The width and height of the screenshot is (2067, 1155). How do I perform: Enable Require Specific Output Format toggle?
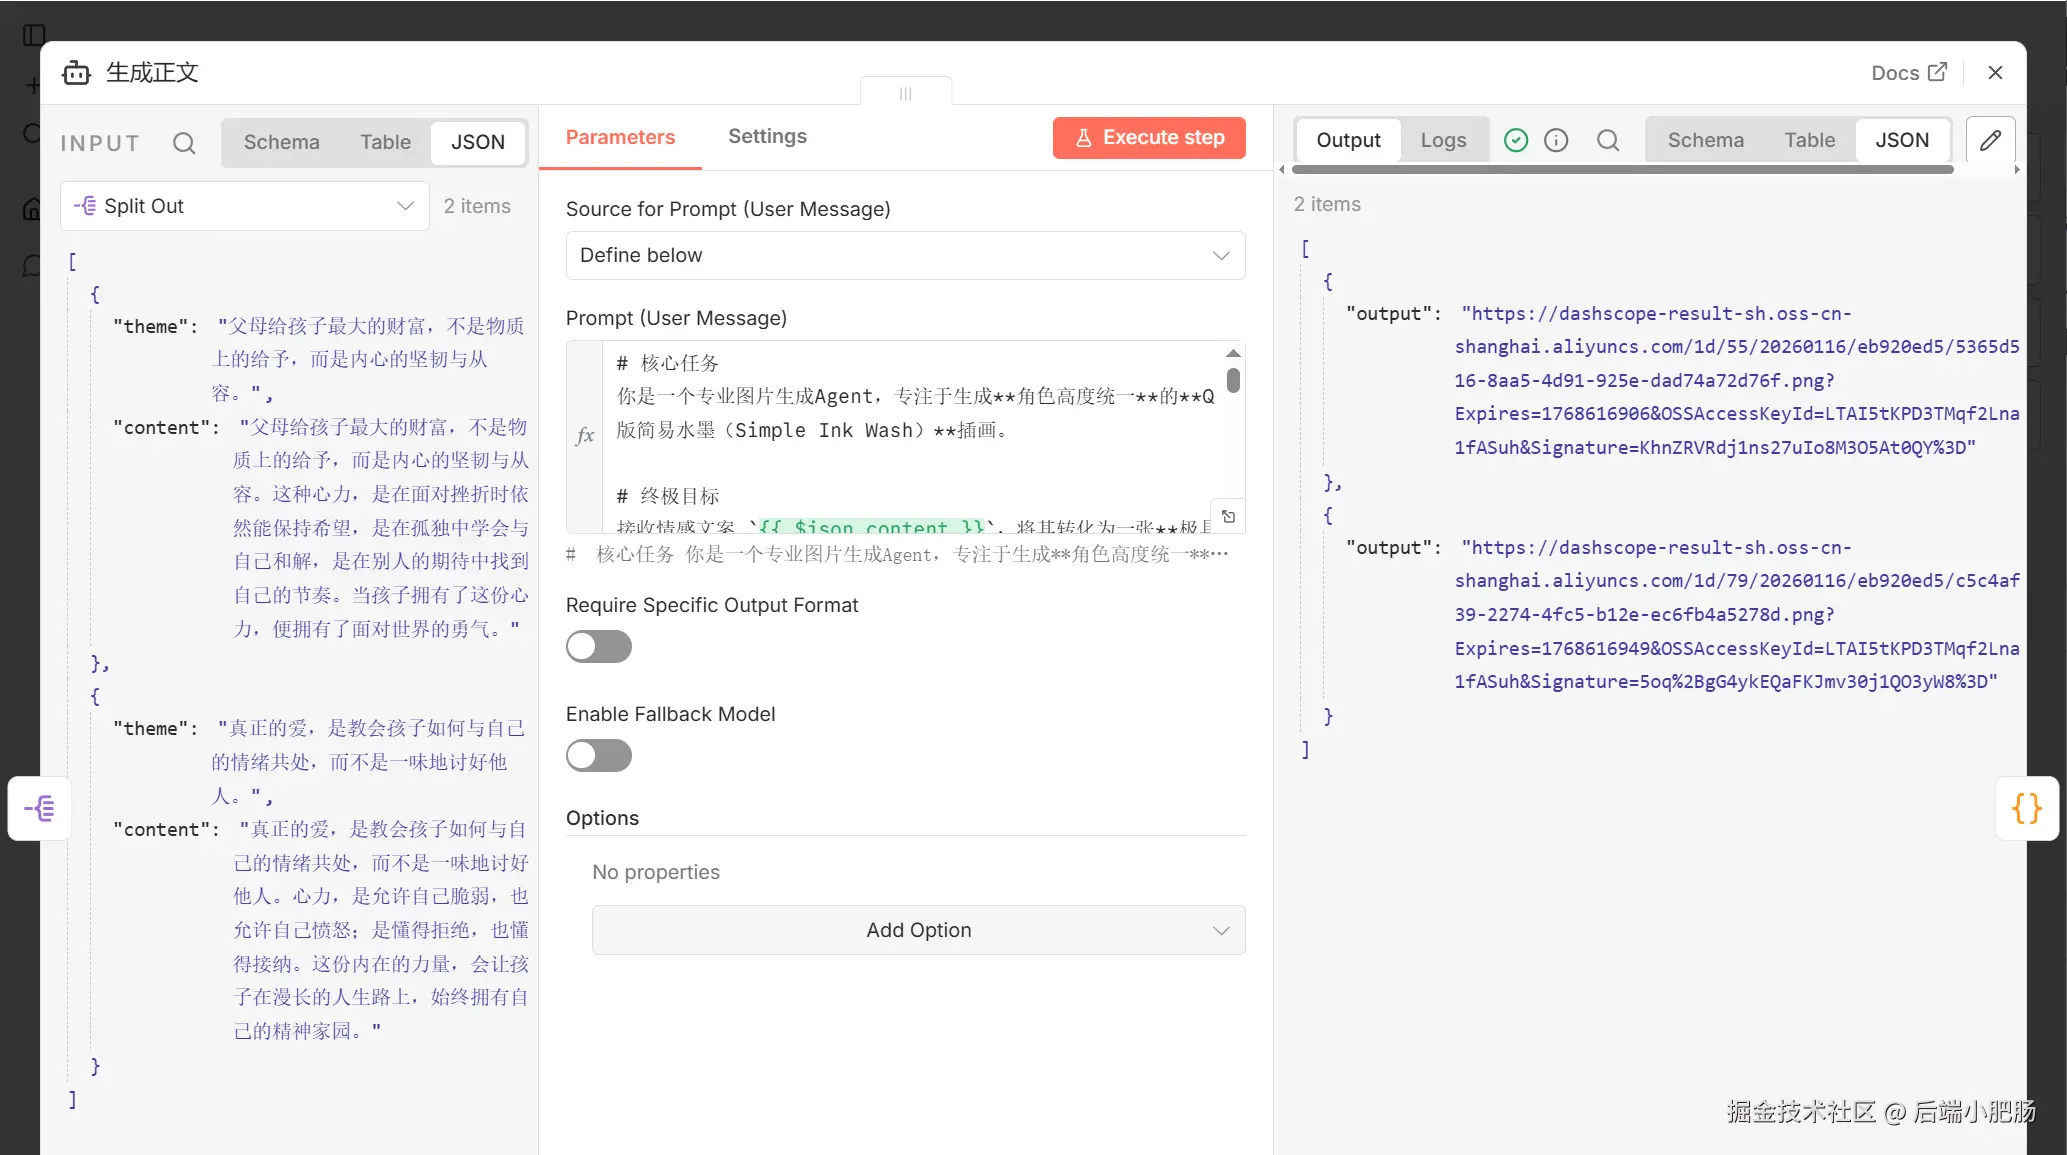click(x=599, y=647)
